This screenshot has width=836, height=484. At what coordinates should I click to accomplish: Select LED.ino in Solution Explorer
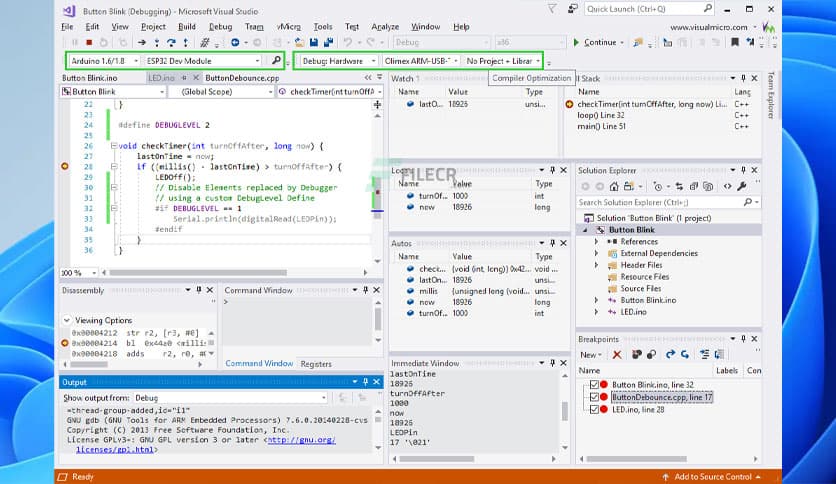point(633,312)
